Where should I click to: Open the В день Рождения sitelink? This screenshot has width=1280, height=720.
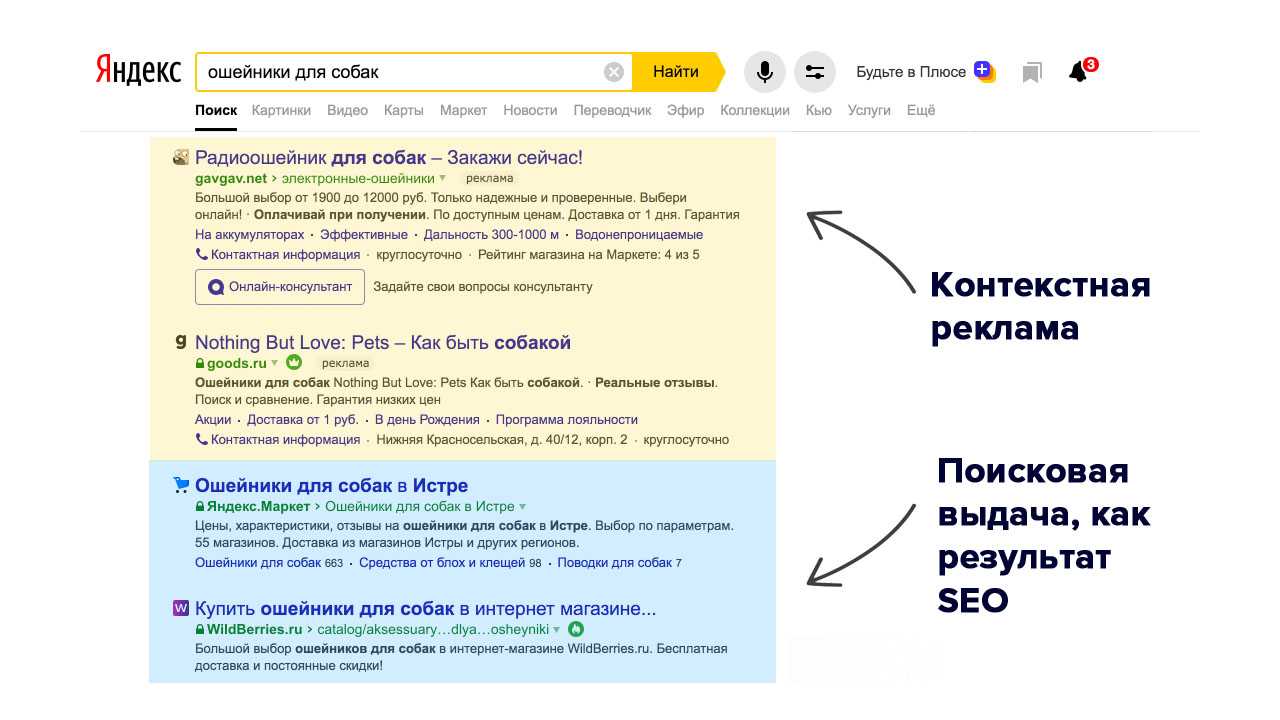(427, 419)
